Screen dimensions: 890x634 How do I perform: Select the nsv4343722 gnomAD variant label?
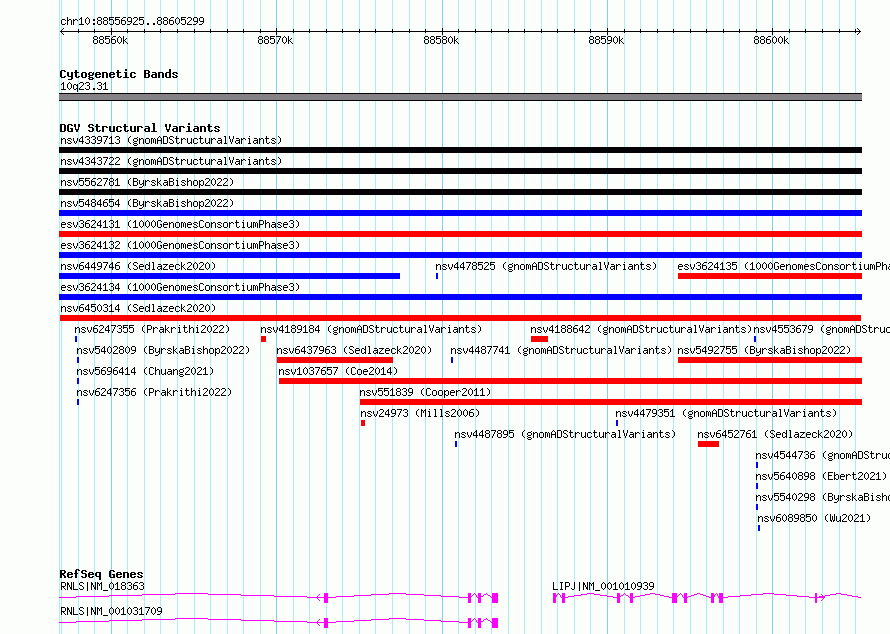tap(171, 161)
